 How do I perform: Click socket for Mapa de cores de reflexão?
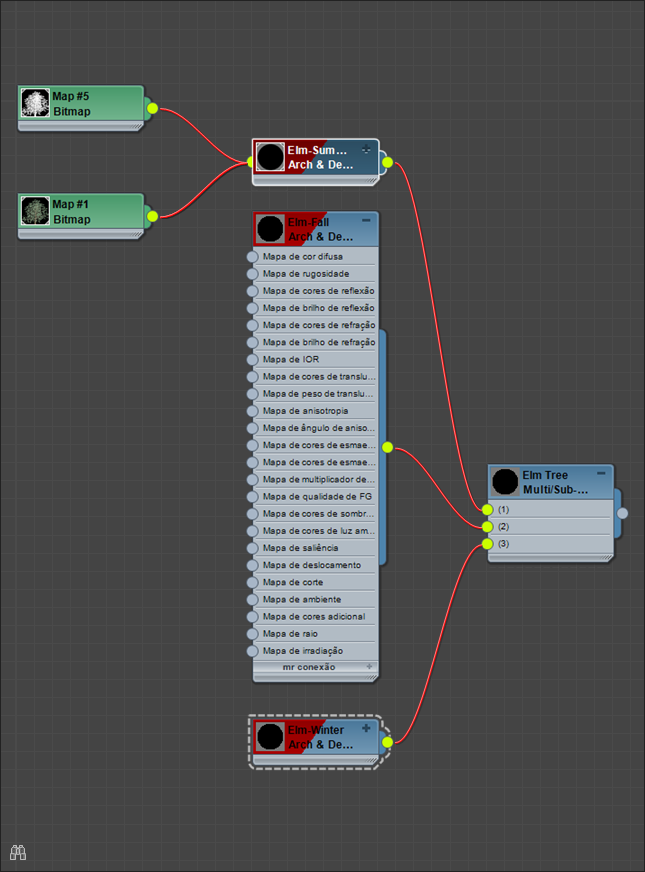point(252,291)
